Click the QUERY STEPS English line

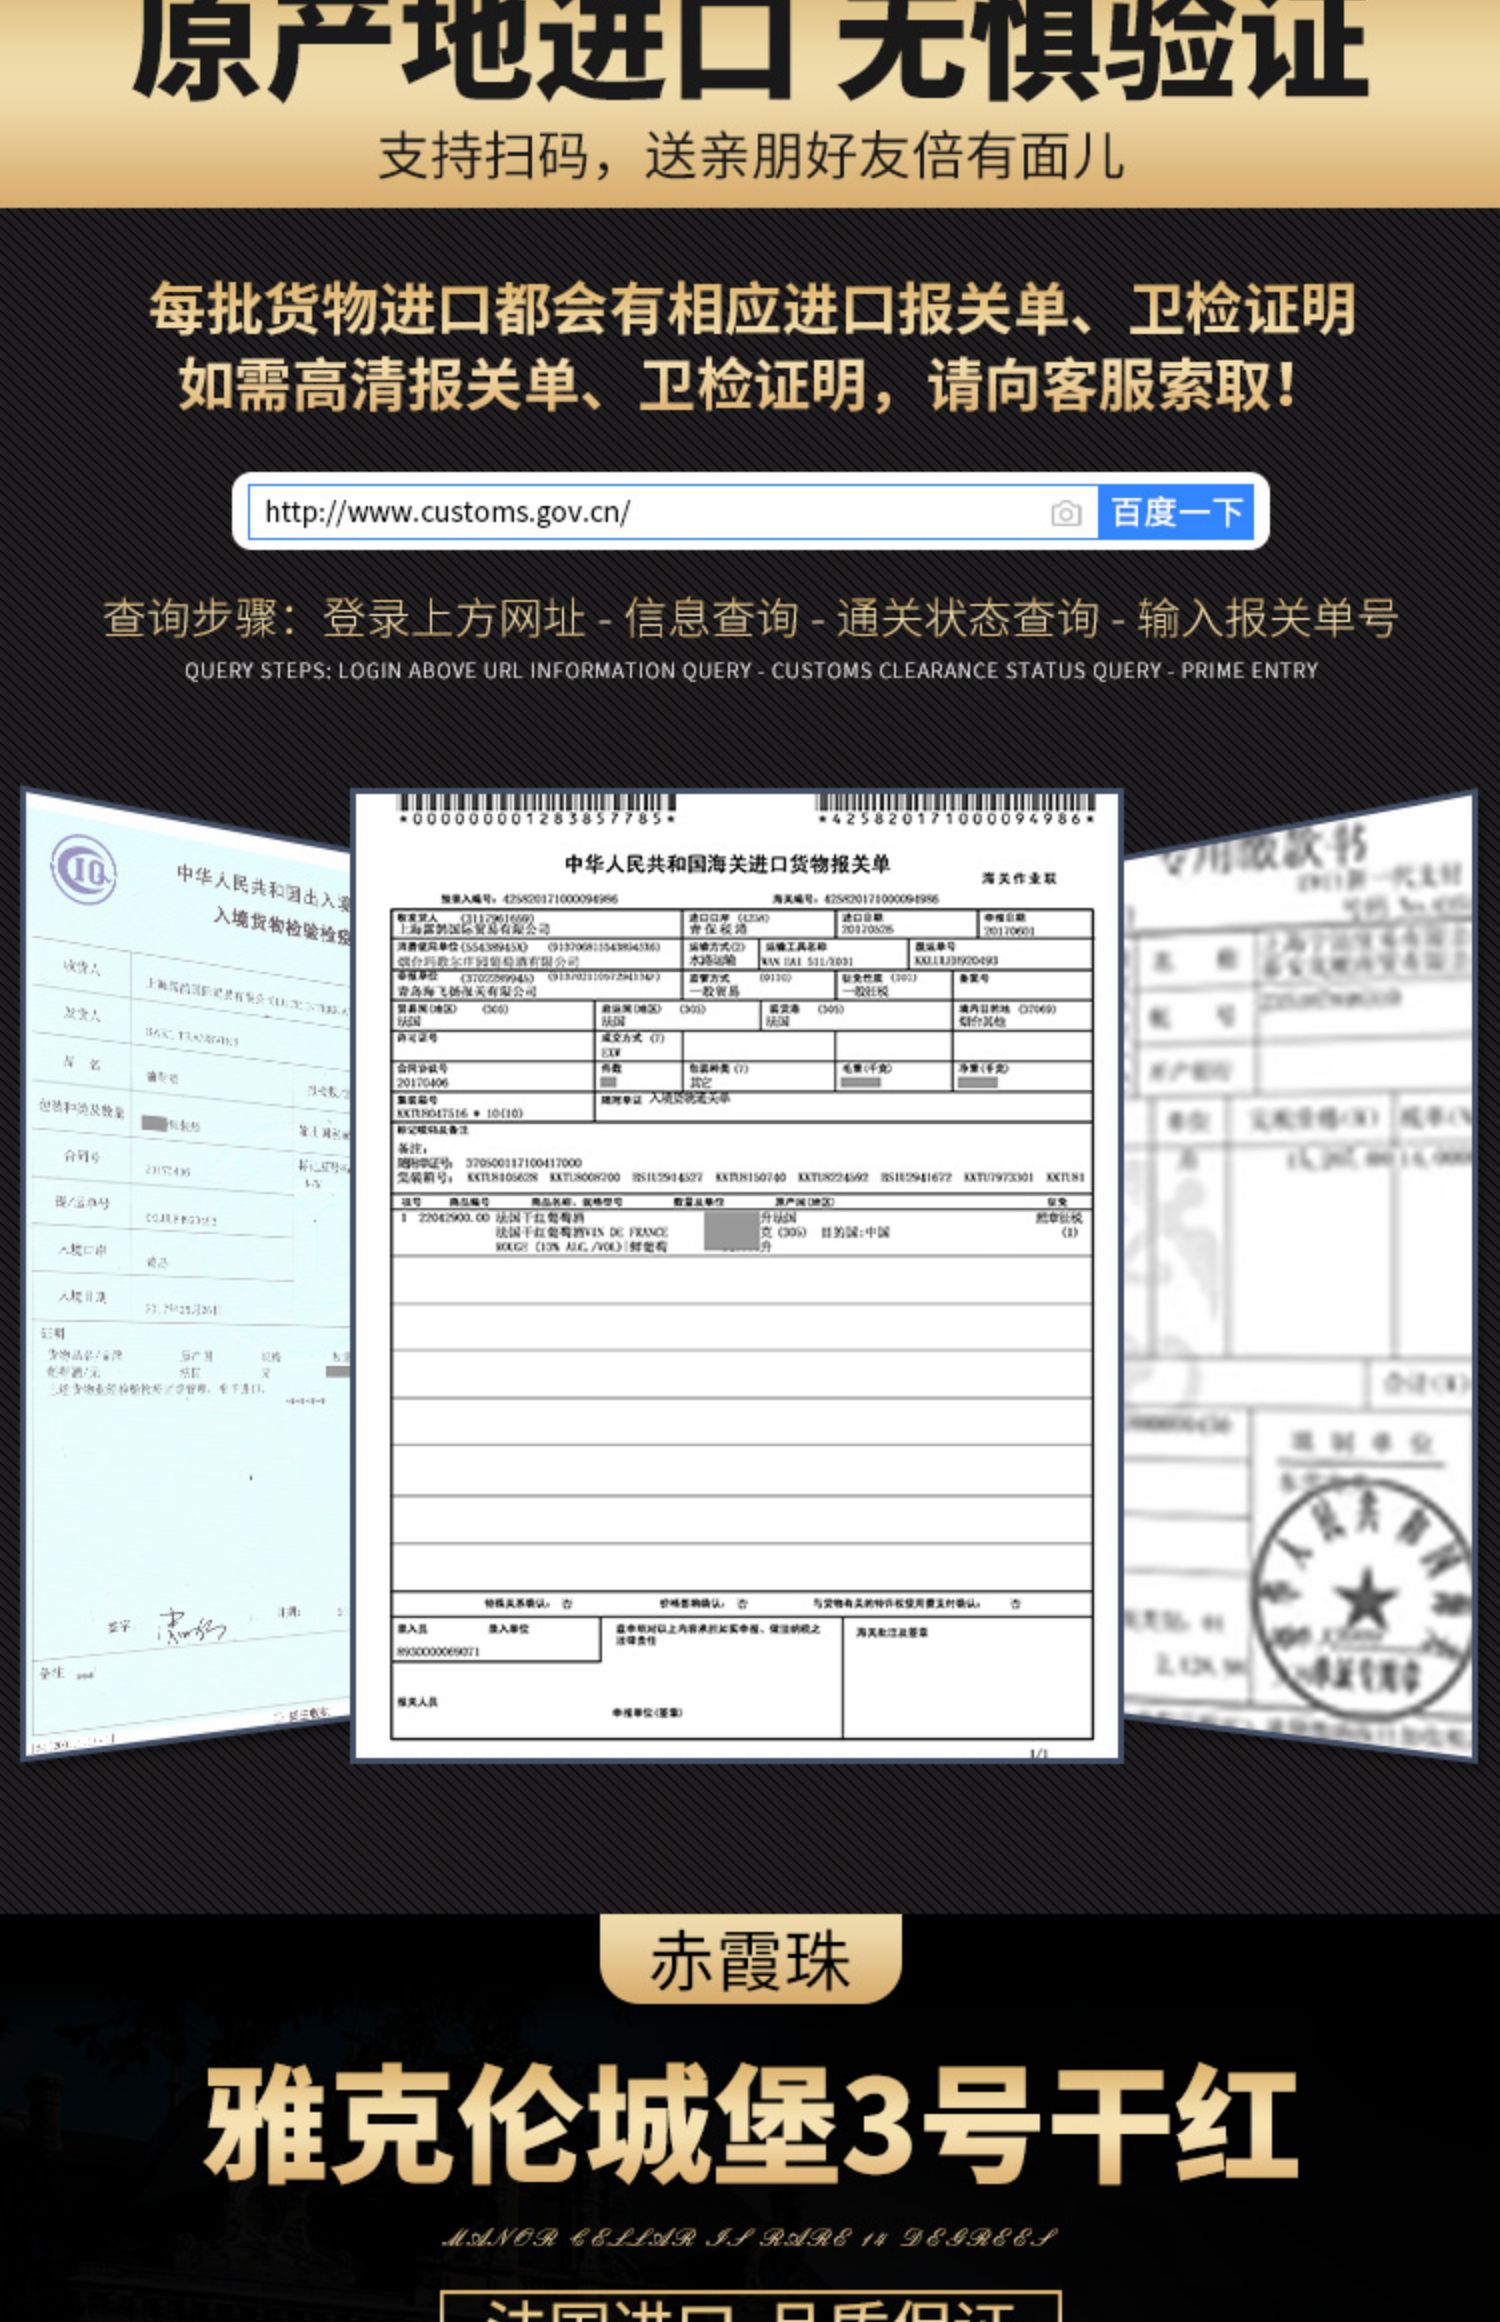click(x=751, y=671)
